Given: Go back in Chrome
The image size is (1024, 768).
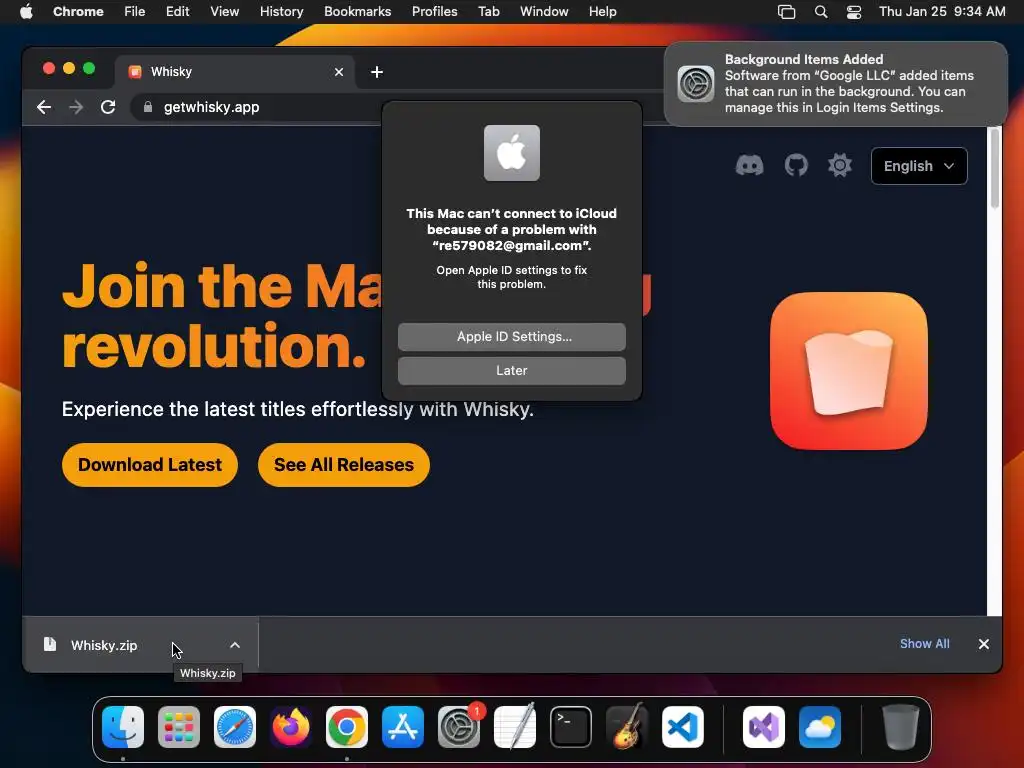Looking at the screenshot, I should (44, 107).
